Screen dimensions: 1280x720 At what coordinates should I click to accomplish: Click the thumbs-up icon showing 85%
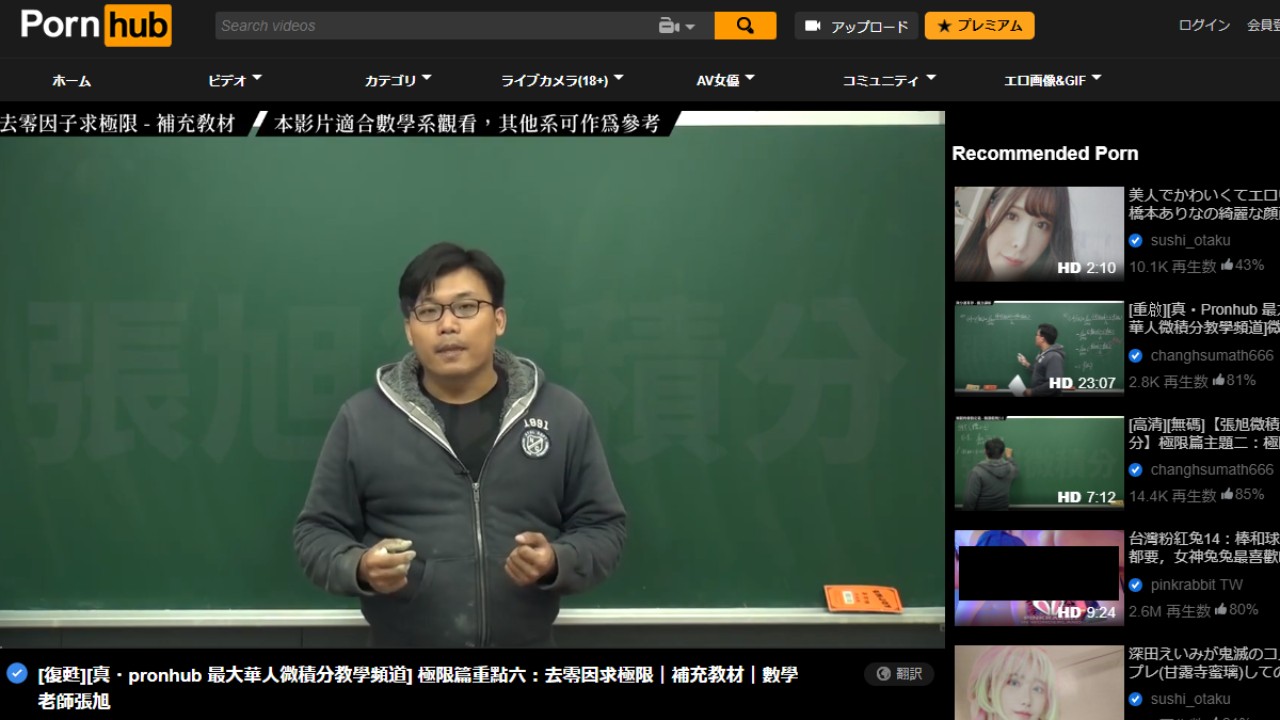pyautogui.click(x=1227, y=494)
